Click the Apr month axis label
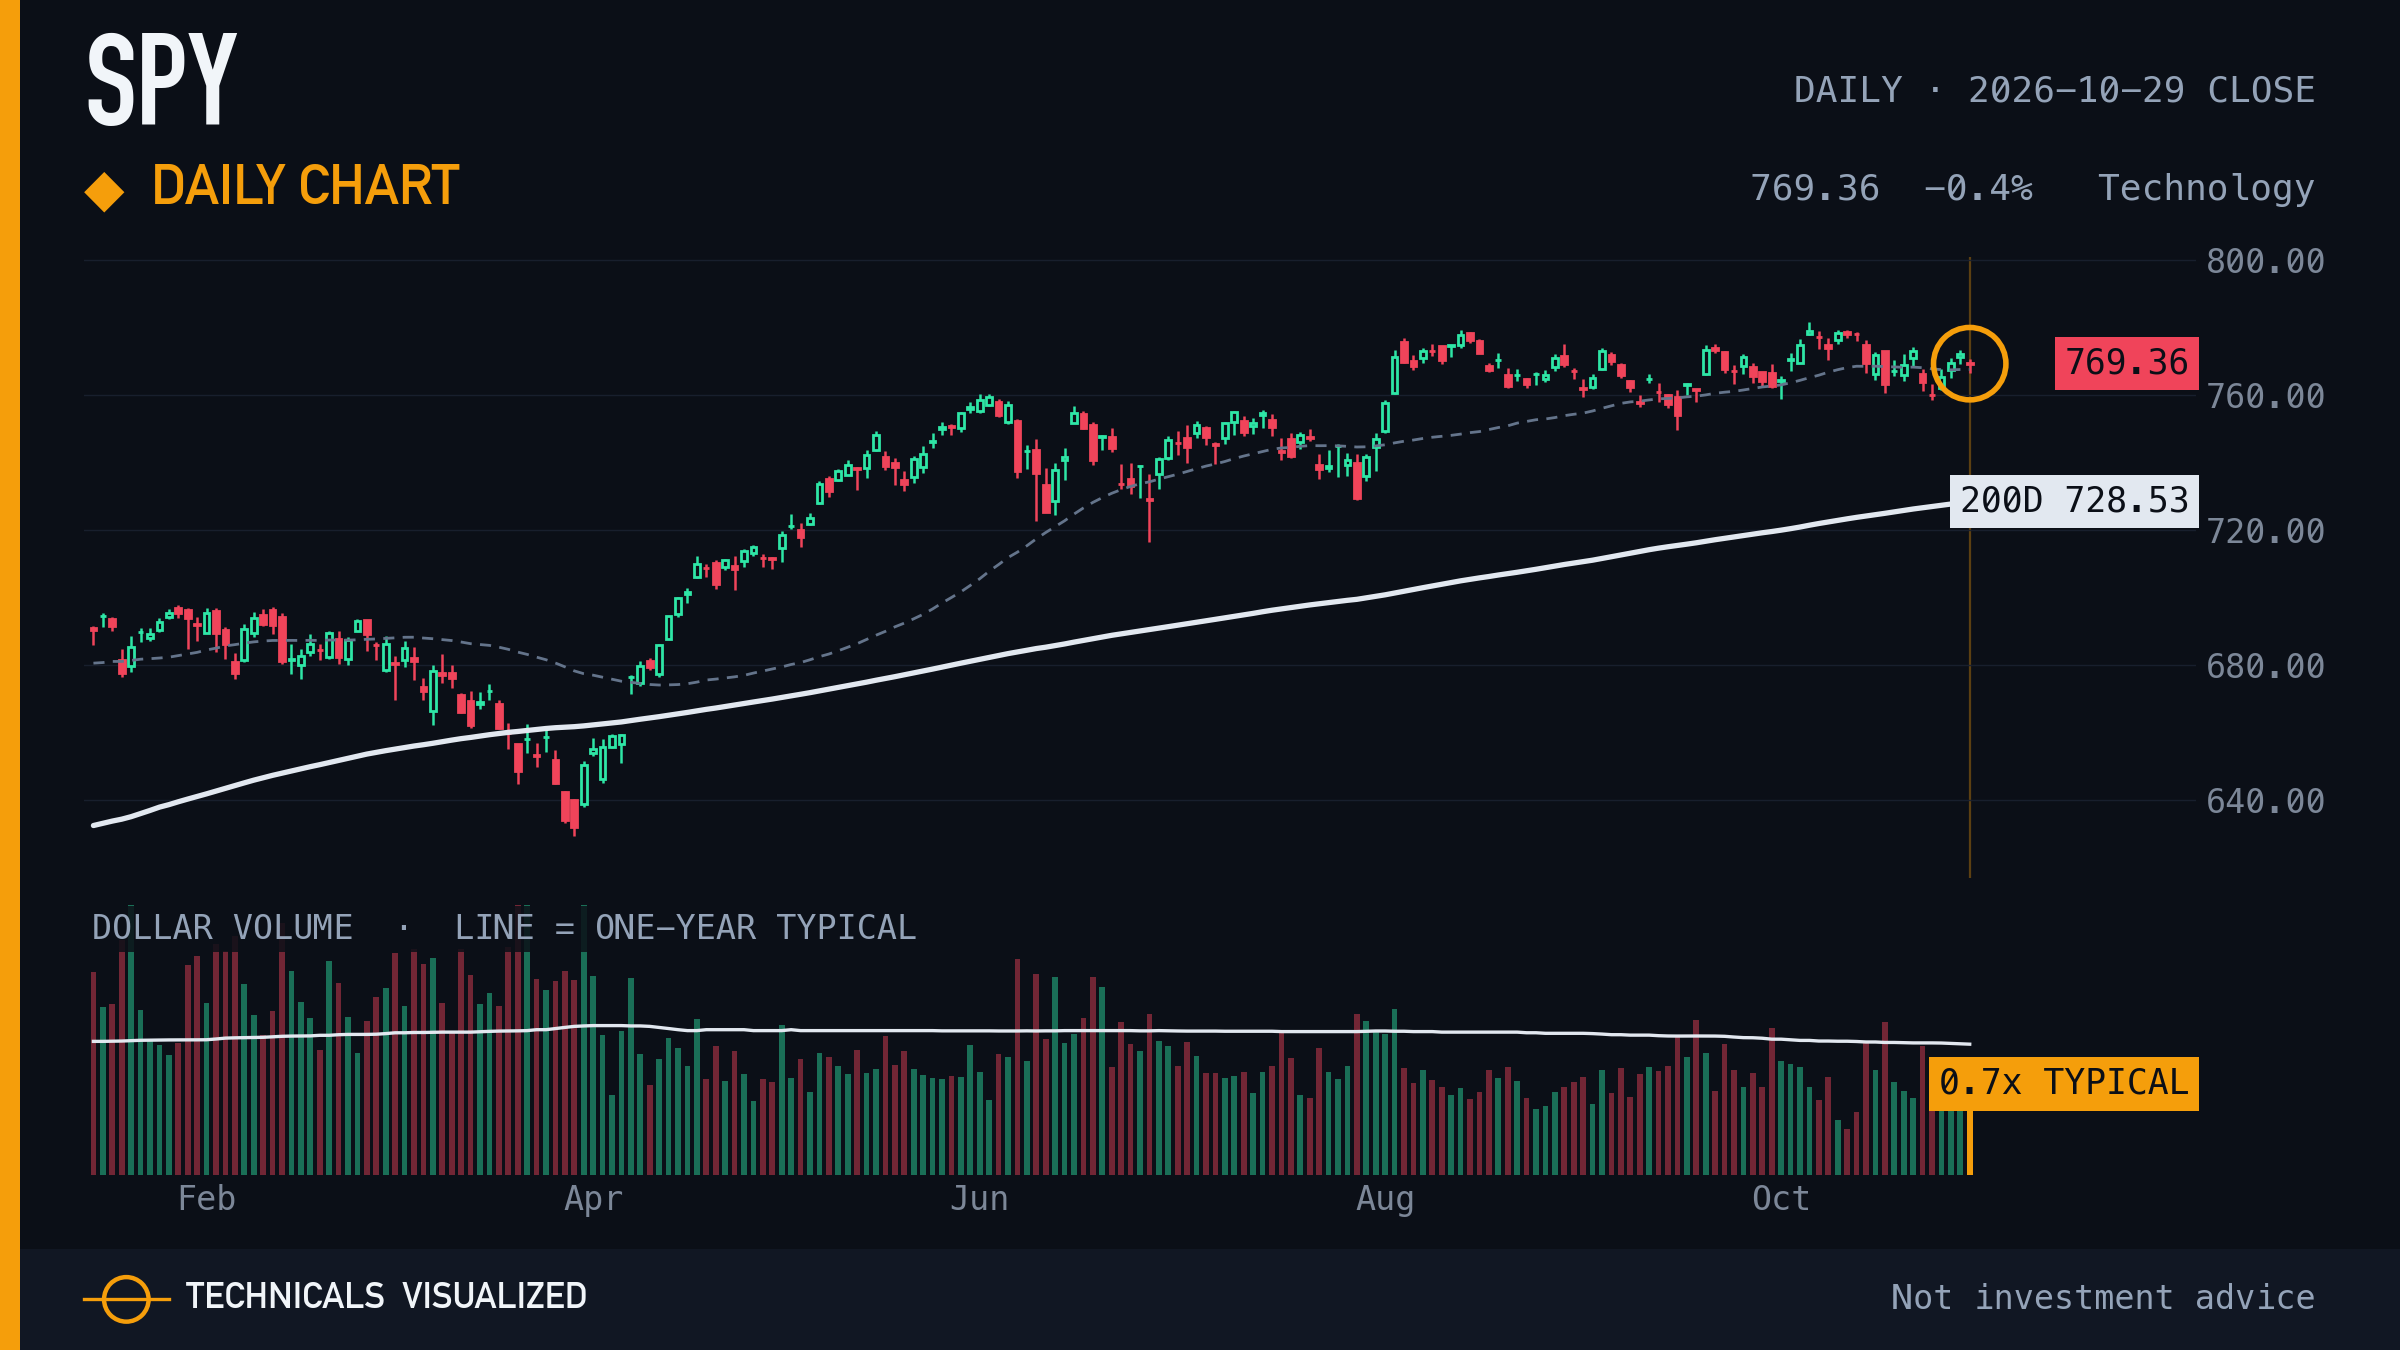This screenshot has width=2400, height=1350. point(593,1200)
